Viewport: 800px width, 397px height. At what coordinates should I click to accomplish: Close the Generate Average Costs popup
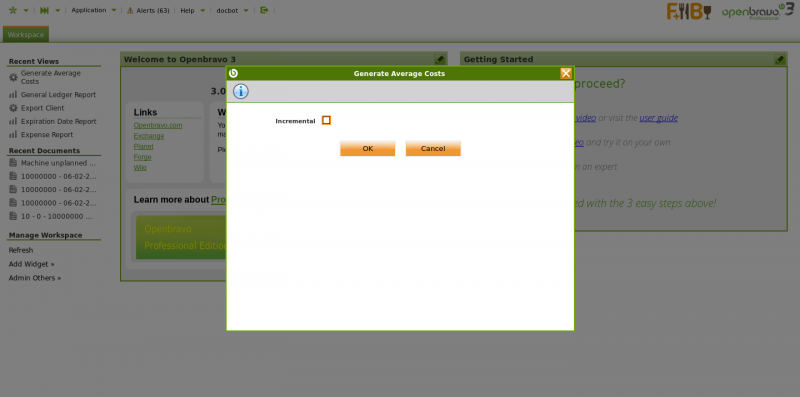(x=566, y=73)
